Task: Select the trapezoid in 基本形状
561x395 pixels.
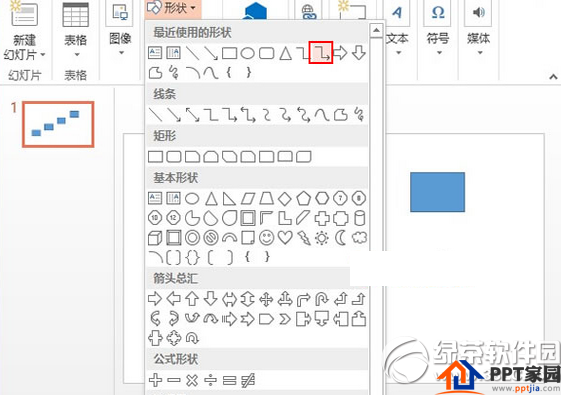Action: pyautogui.click(x=267, y=198)
